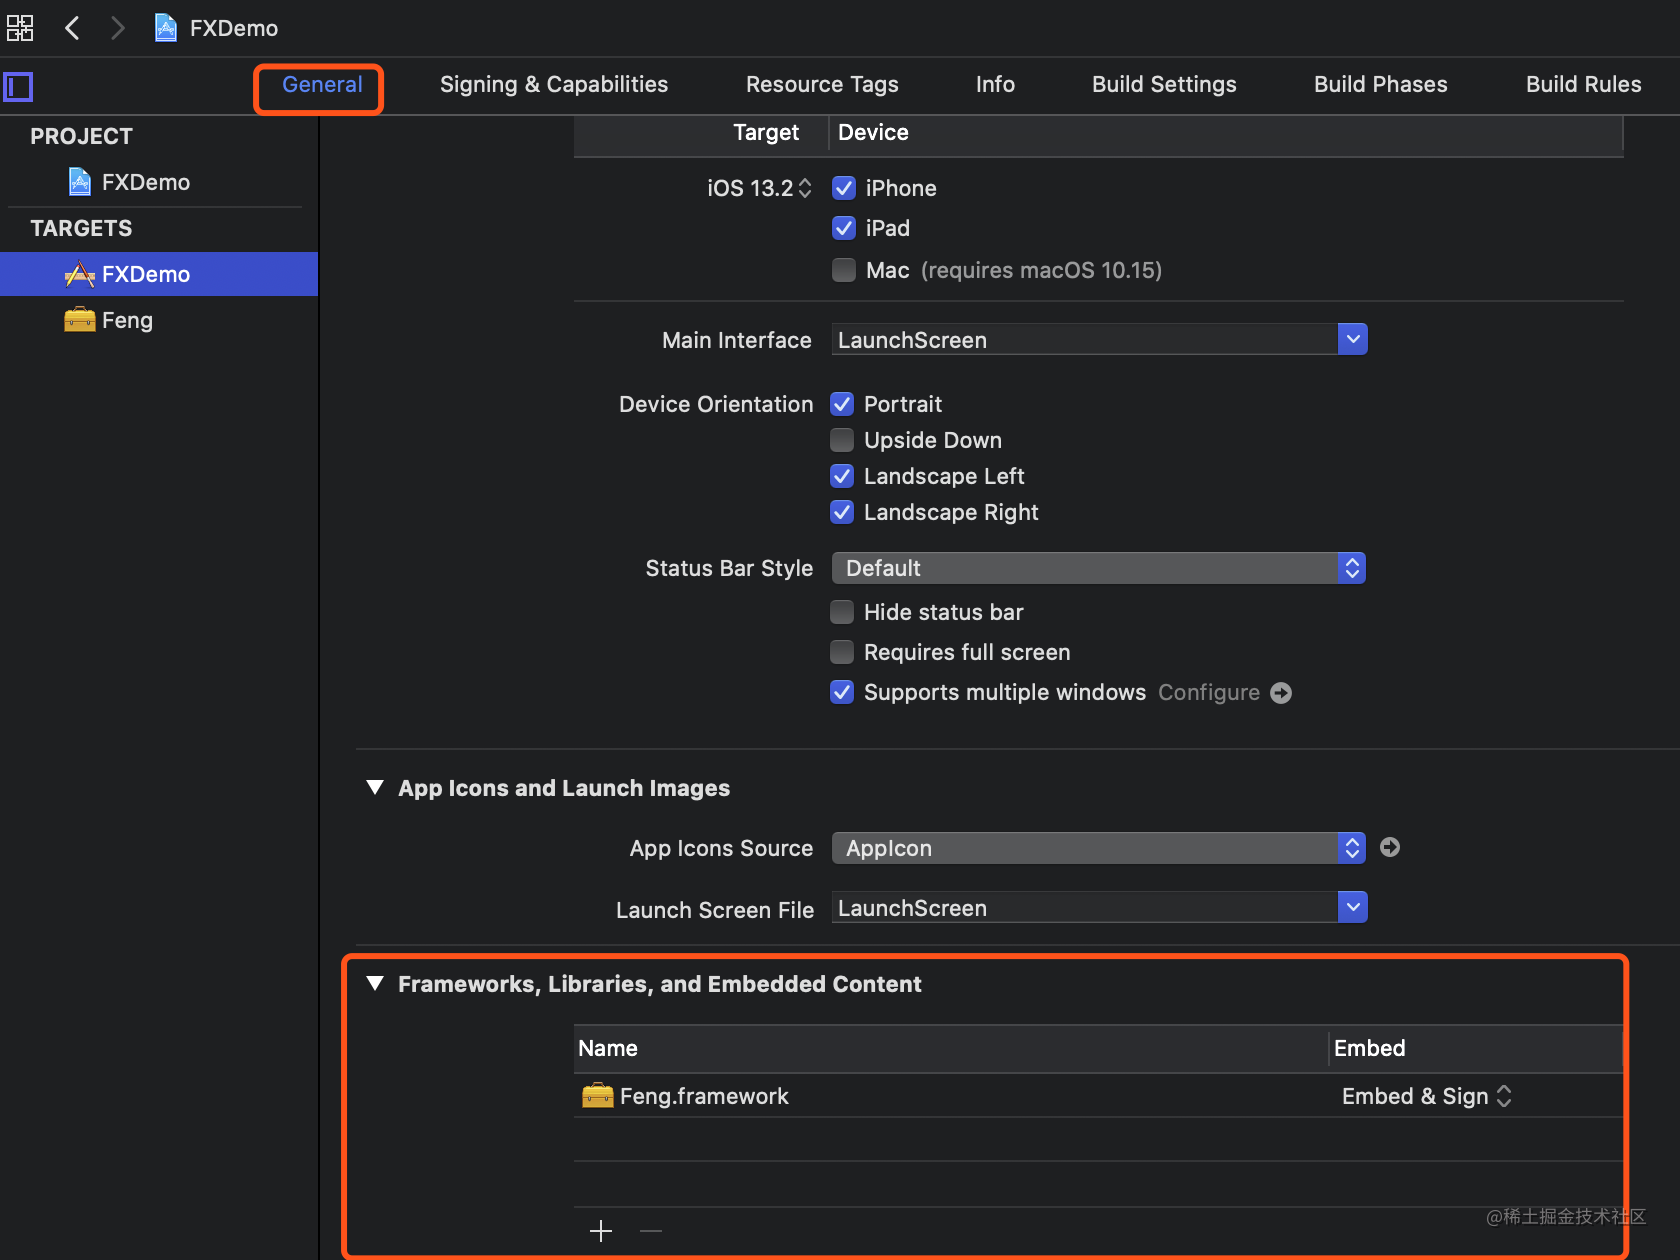This screenshot has width=1680, height=1260.
Task: Enable Requires full screen checkbox
Action: (842, 652)
